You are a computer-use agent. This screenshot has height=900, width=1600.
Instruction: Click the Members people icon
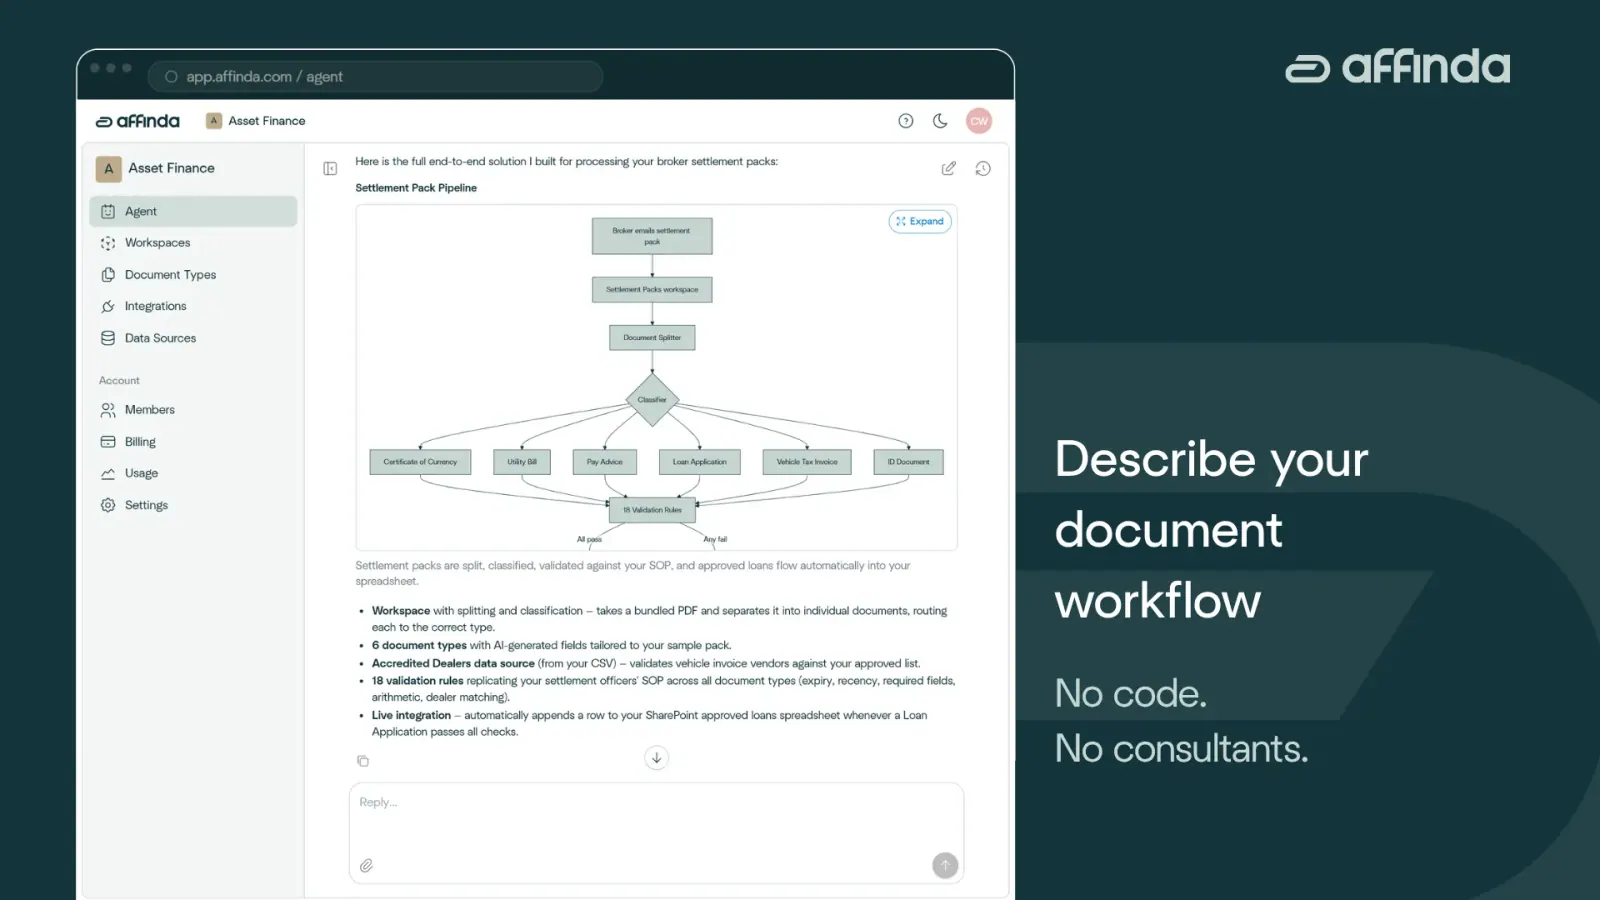click(x=108, y=410)
